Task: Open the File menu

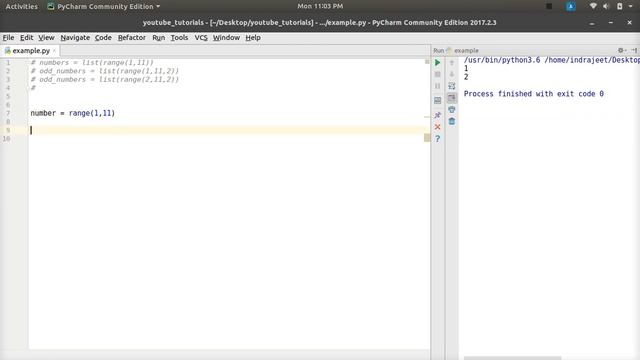Action: tap(8, 38)
